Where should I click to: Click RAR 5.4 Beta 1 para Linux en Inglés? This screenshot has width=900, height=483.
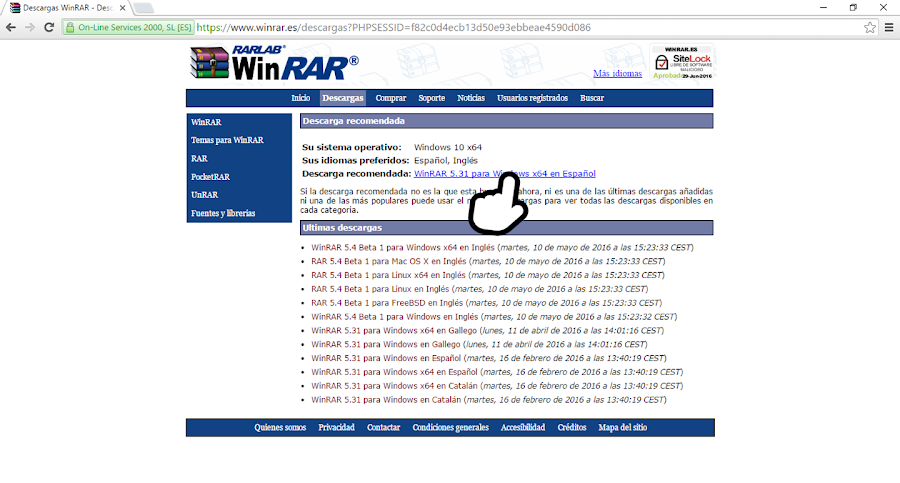coord(380,289)
